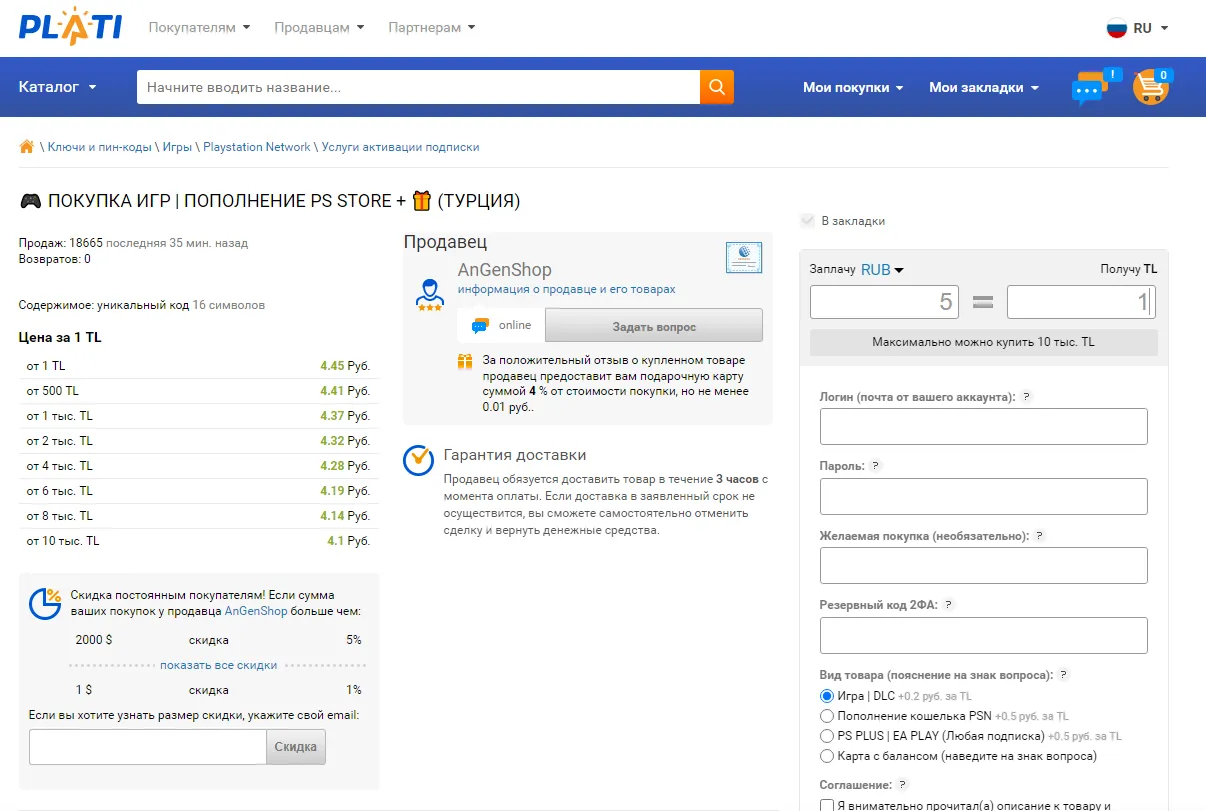Open the Партнерам menu
This screenshot has height=811, width=1206.
click(432, 27)
